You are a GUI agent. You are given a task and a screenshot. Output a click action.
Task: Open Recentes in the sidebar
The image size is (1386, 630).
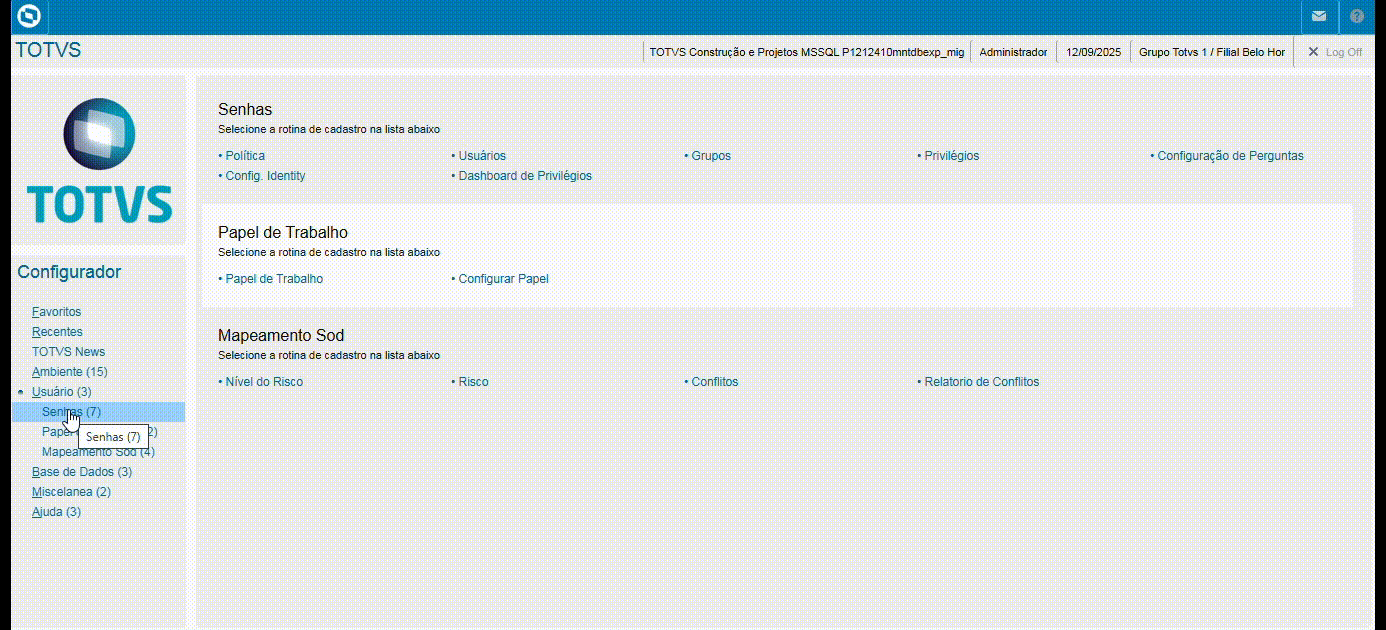click(x=57, y=332)
